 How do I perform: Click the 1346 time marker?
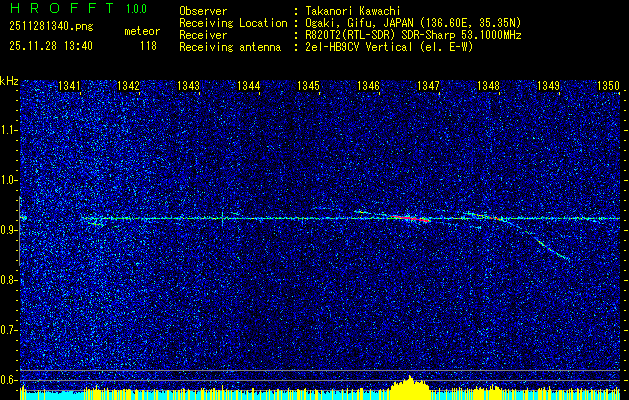pyautogui.click(x=368, y=86)
